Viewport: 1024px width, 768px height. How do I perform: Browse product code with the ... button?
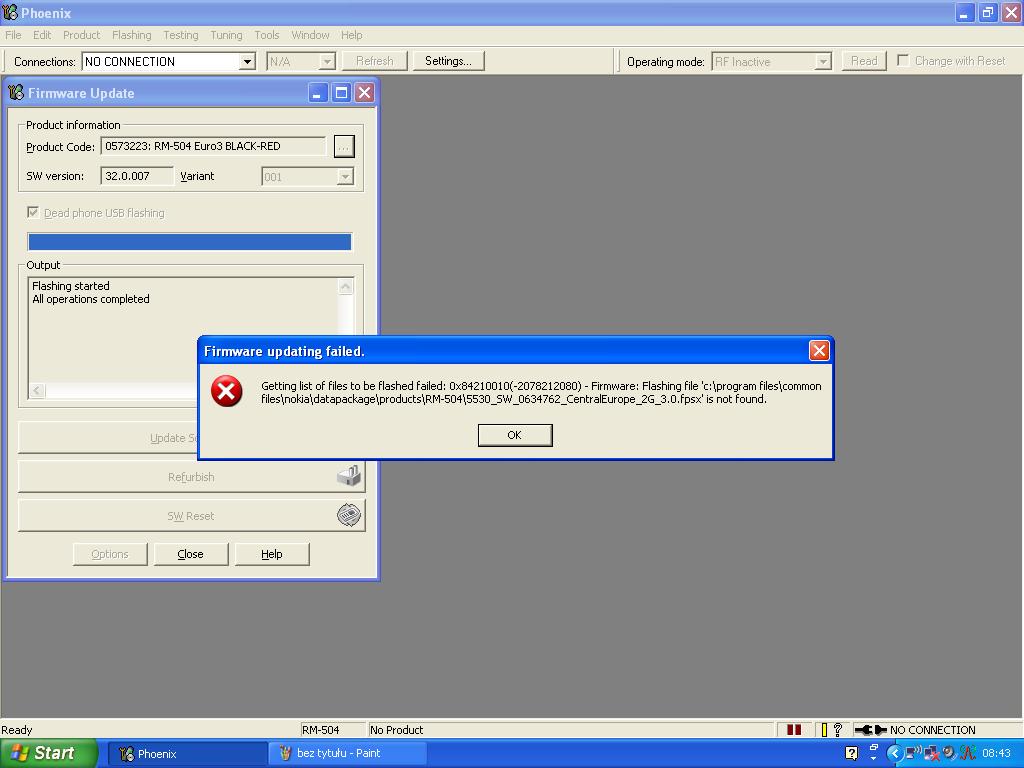[x=344, y=146]
